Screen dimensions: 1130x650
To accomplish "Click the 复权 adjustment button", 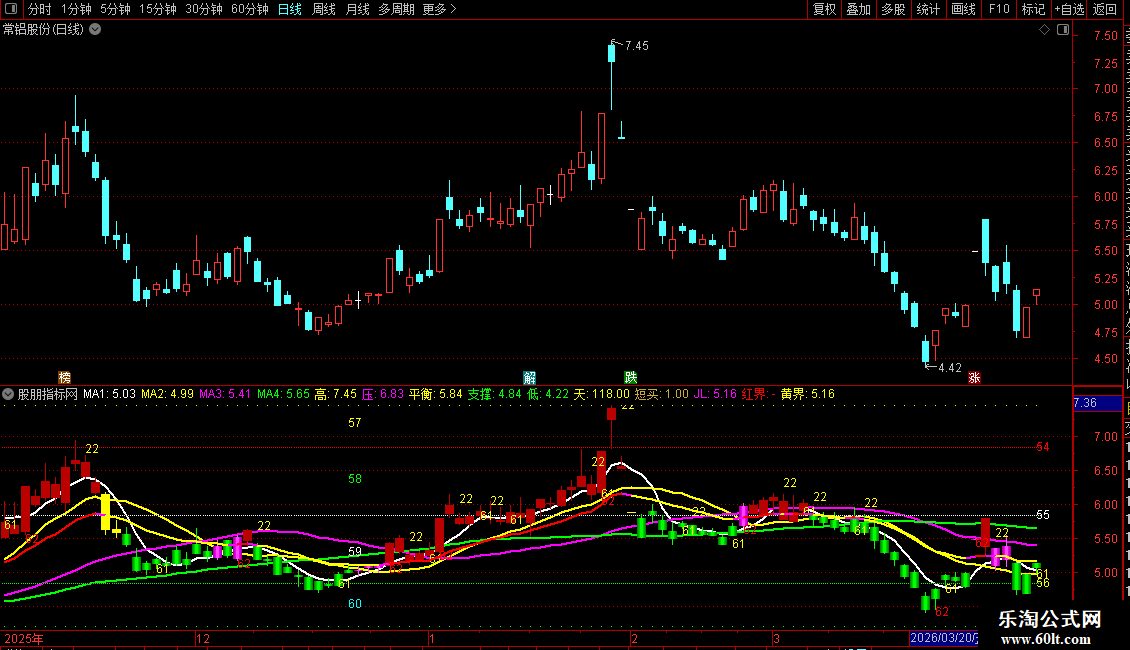I will coord(824,9).
